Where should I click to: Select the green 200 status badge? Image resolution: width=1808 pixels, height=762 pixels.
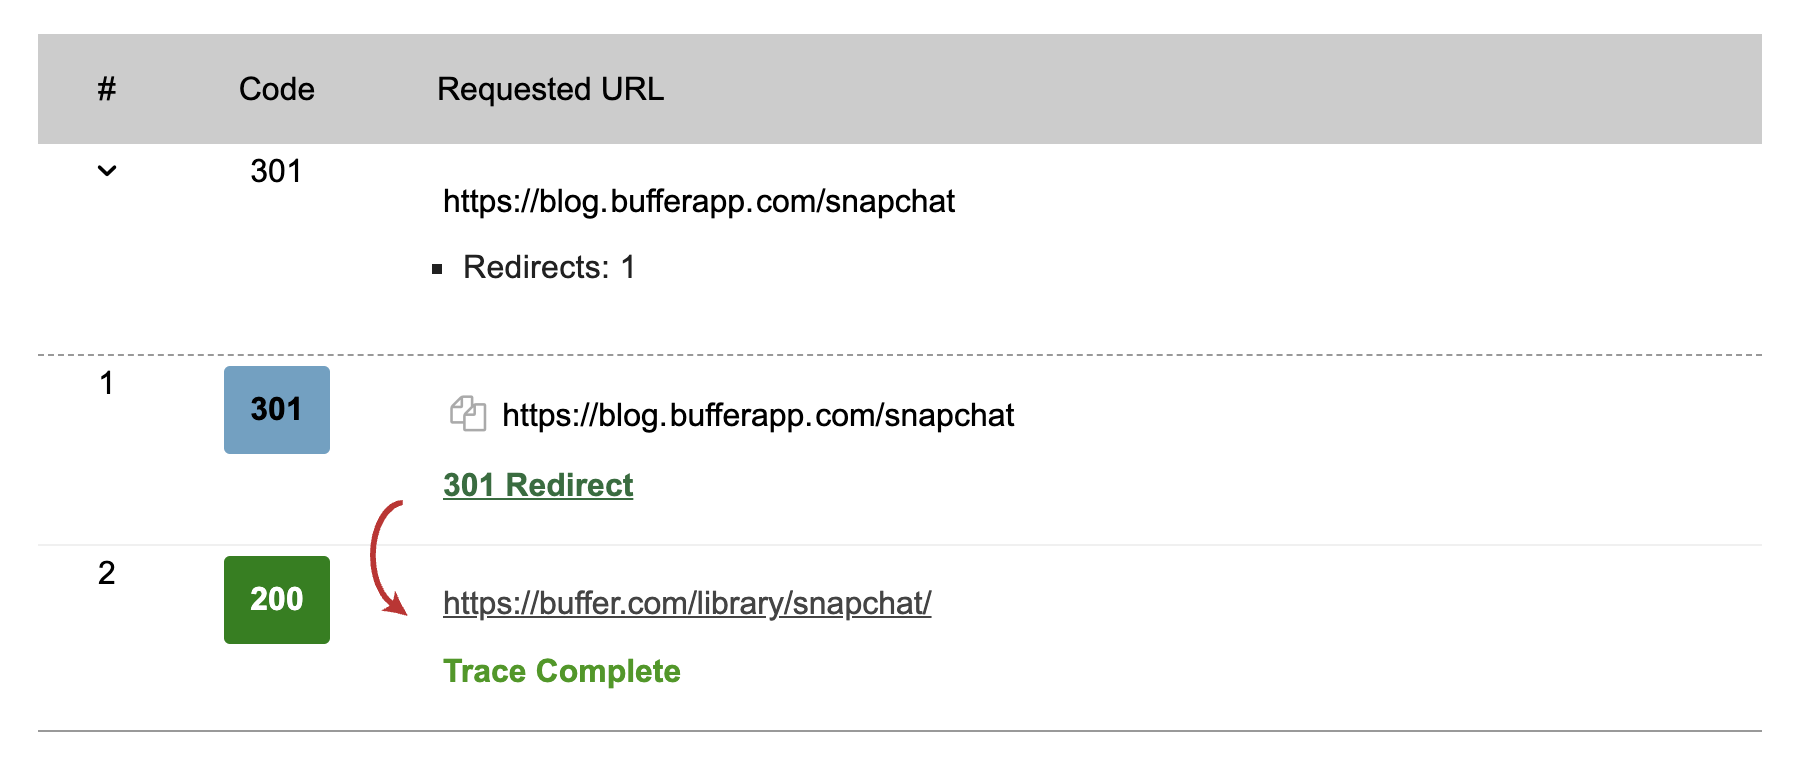pos(276,599)
